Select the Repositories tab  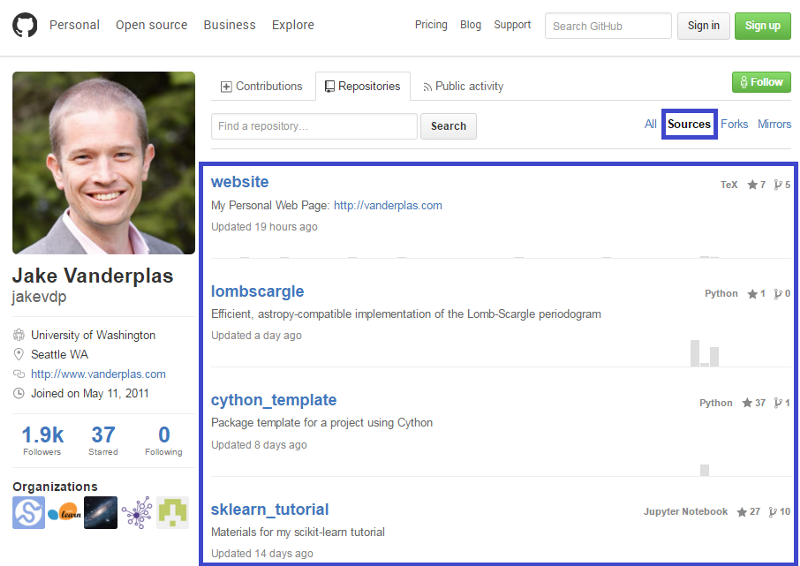coord(363,86)
